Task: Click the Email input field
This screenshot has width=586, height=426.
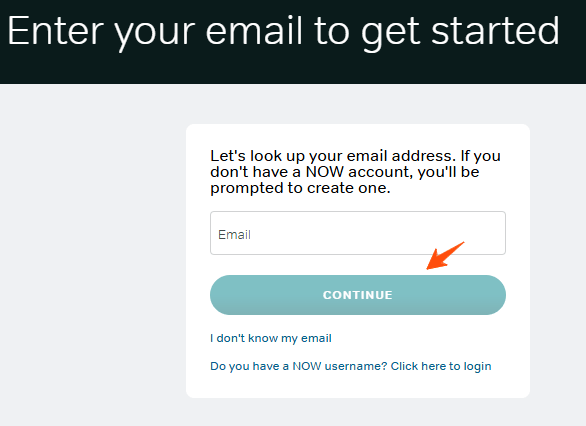Action: click(358, 233)
